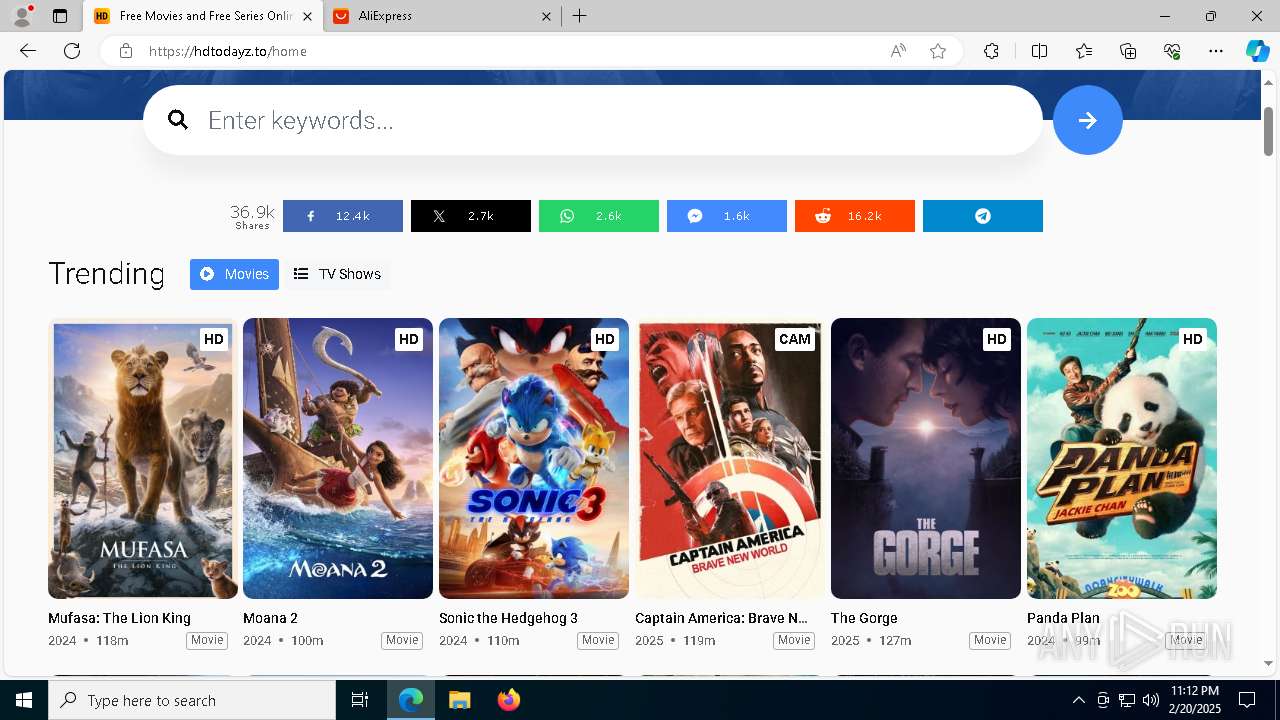Open Collections icon

1128,51
